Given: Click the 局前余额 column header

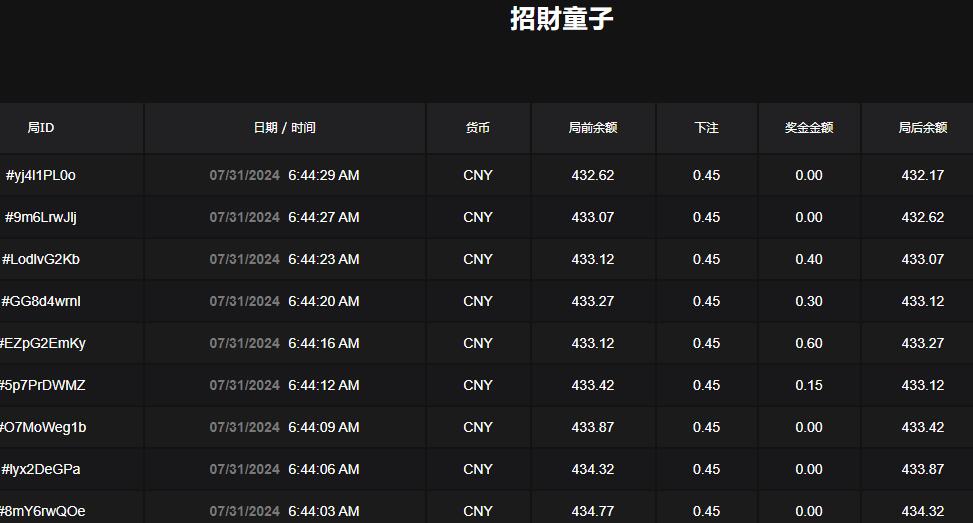Looking at the screenshot, I should click(x=593, y=128).
